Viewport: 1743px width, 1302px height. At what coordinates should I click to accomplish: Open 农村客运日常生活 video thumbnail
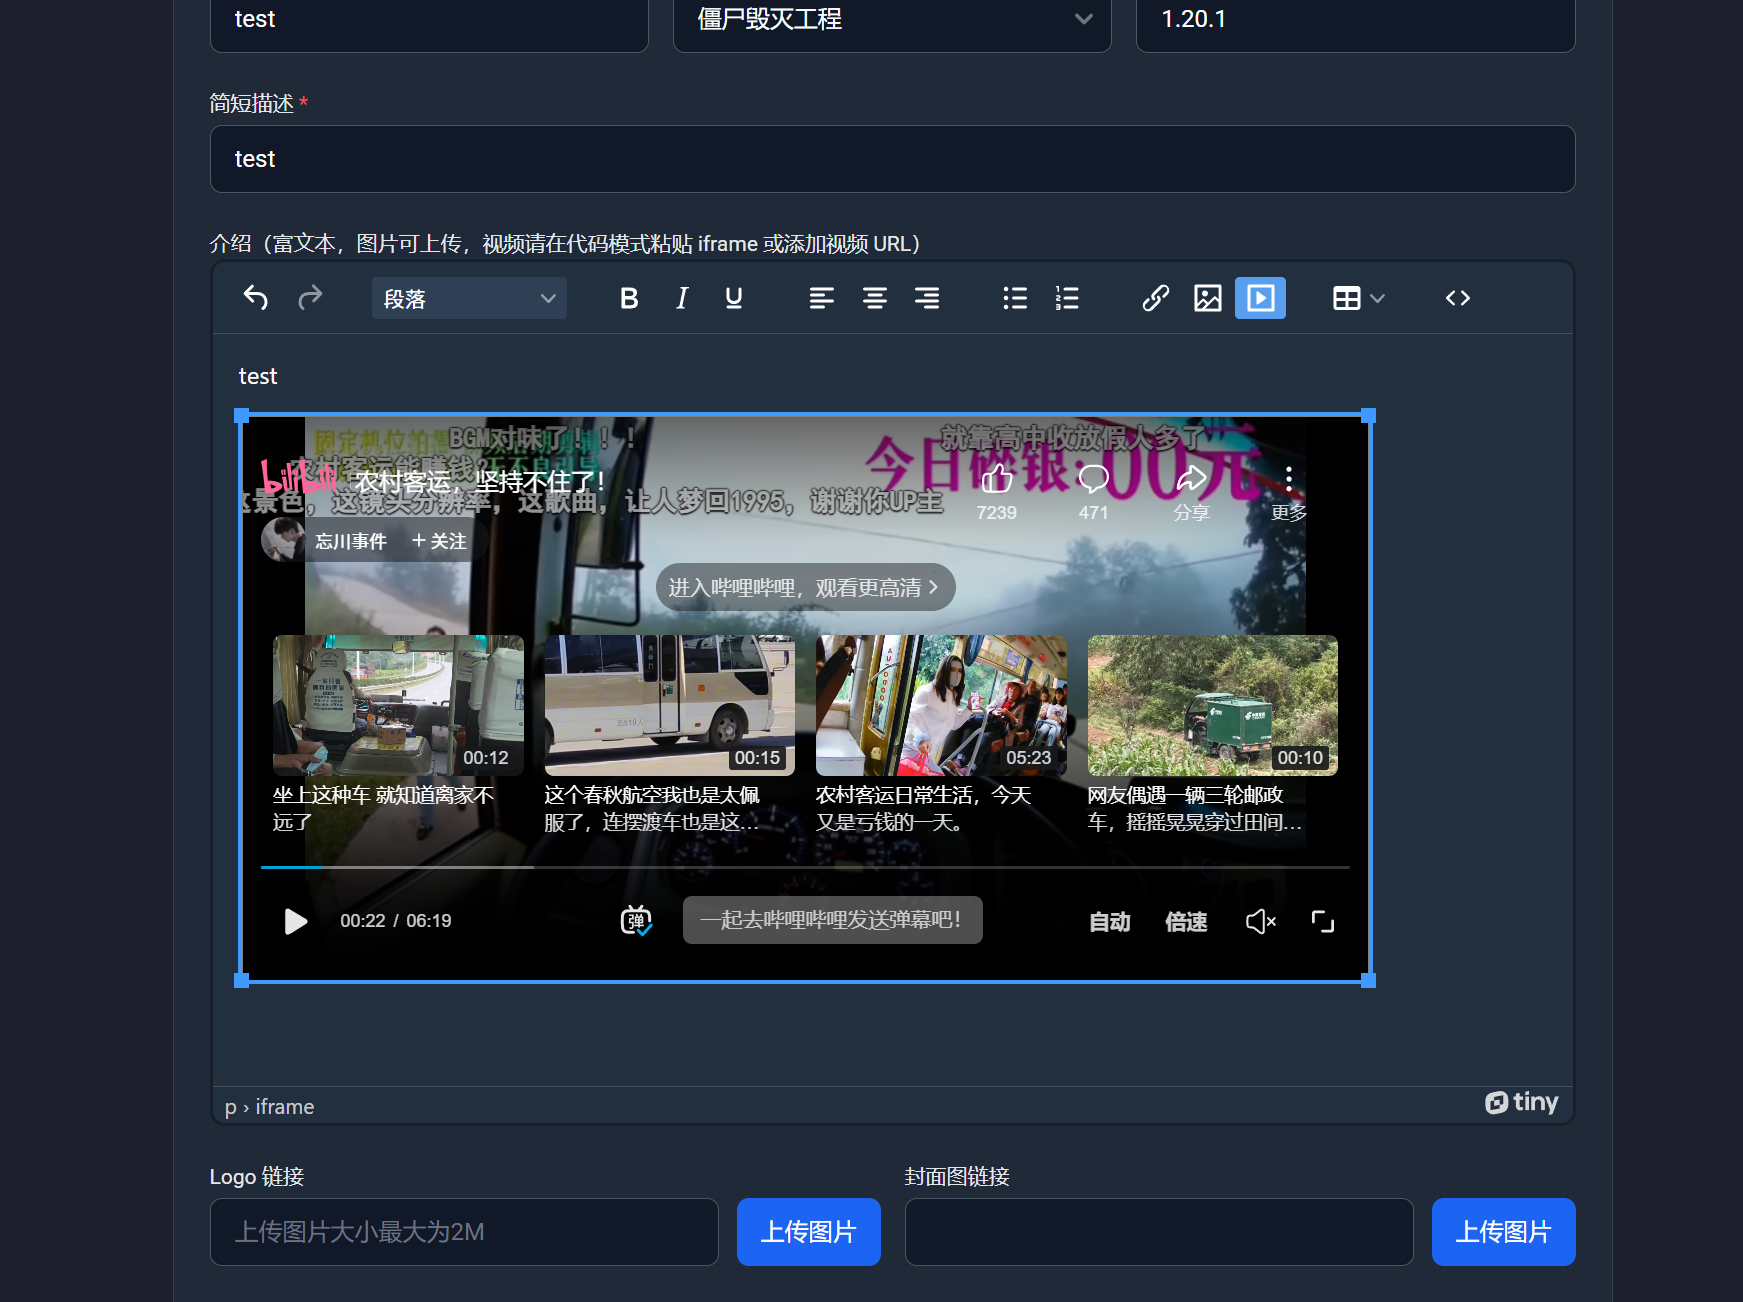[941, 705]
